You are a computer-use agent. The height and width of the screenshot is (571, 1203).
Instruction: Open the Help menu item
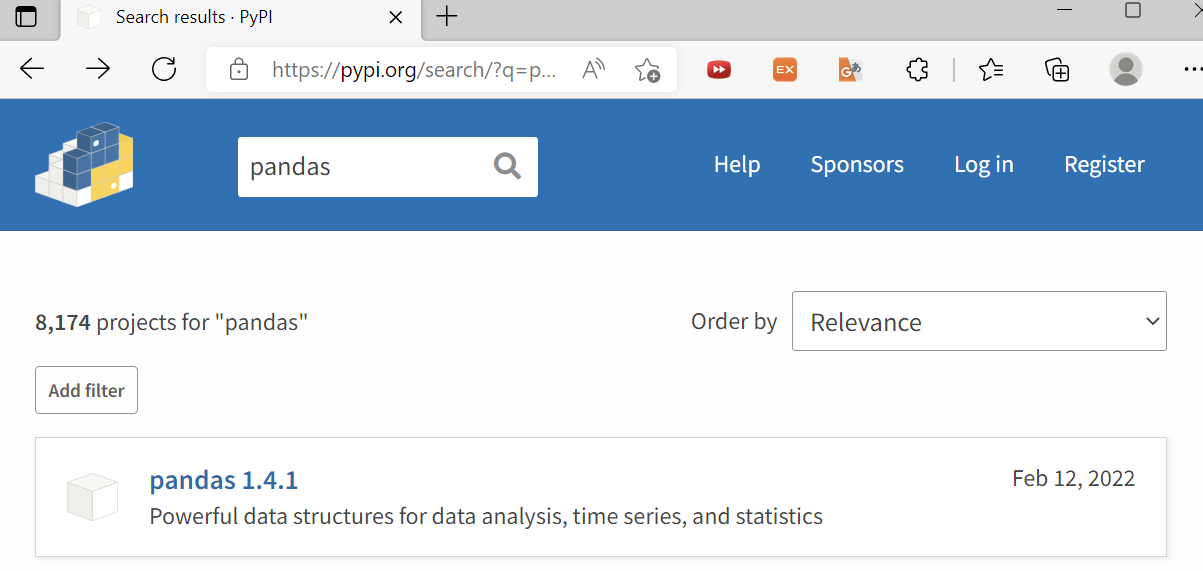tap(736, 165)
